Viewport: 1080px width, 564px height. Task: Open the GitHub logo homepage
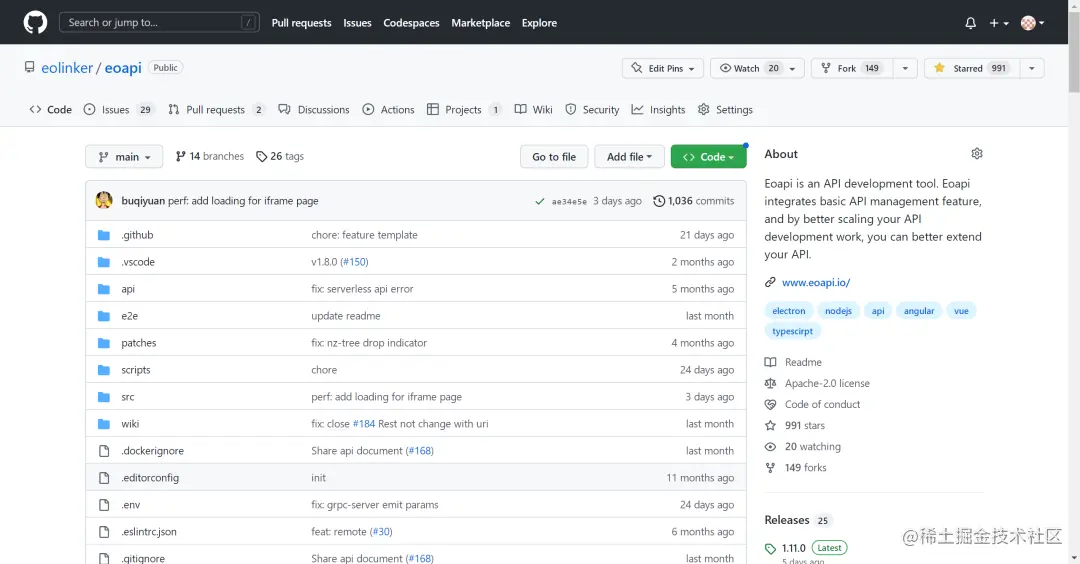point(35,23)
